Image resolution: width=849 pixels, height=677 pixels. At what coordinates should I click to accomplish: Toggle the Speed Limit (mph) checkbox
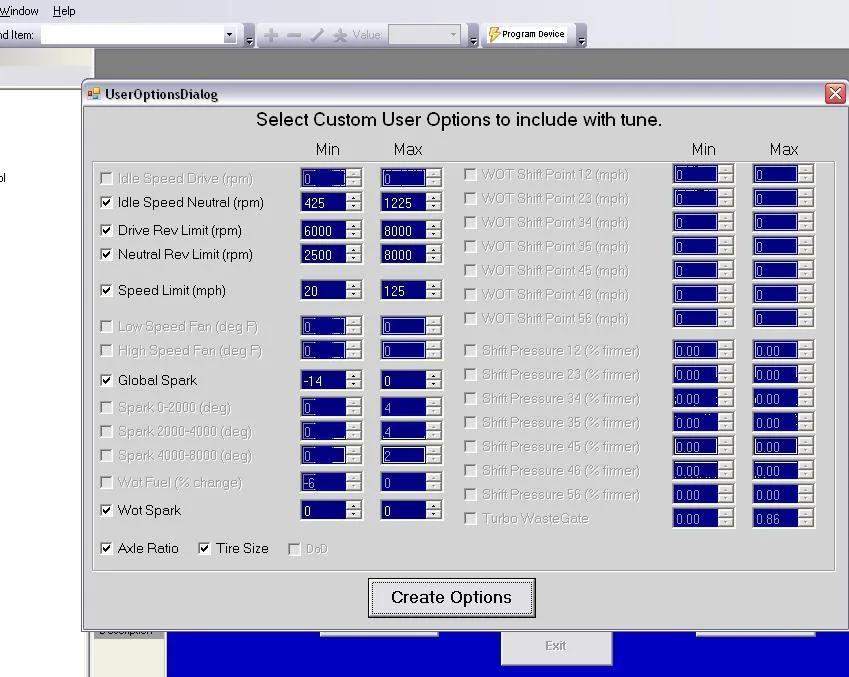point(106,291)
